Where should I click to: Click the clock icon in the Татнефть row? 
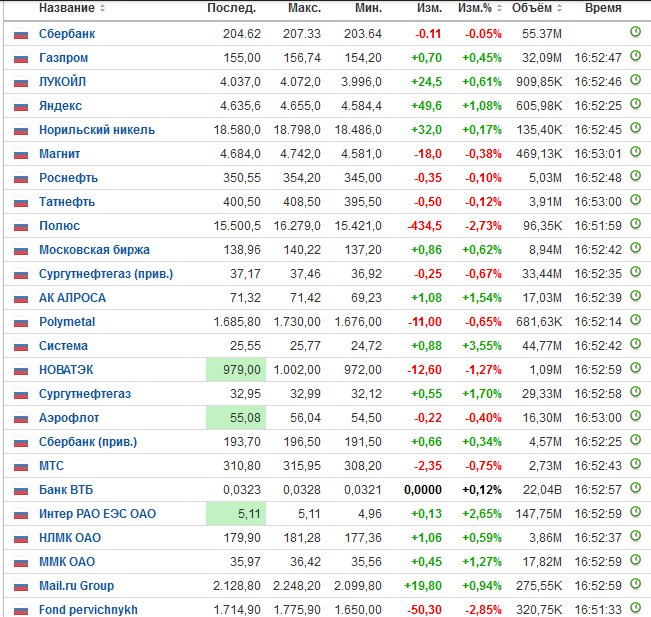click(635, 200)
